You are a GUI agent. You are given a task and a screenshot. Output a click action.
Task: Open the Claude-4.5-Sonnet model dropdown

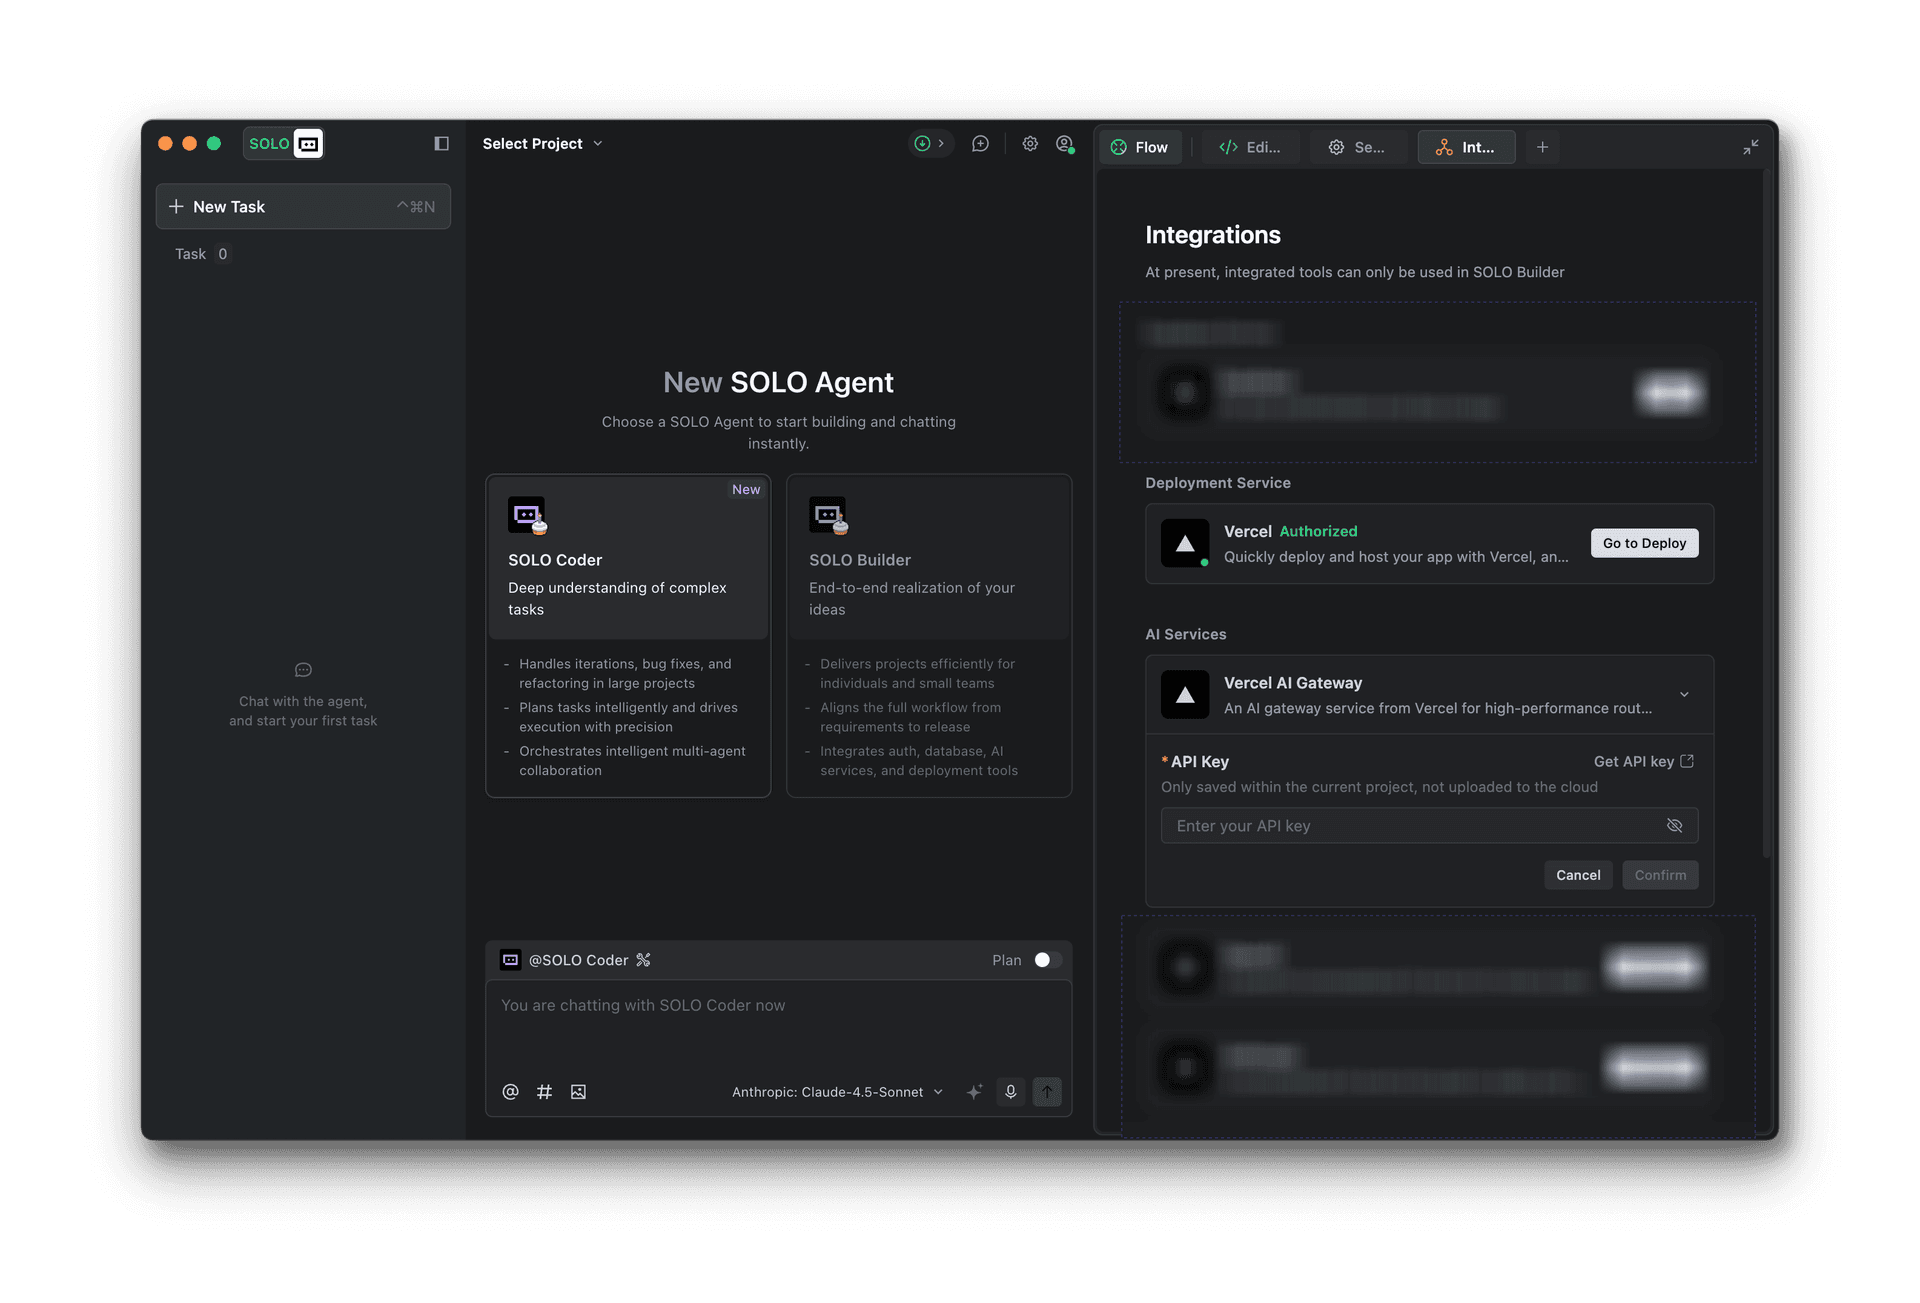(x=837, y=1092)
